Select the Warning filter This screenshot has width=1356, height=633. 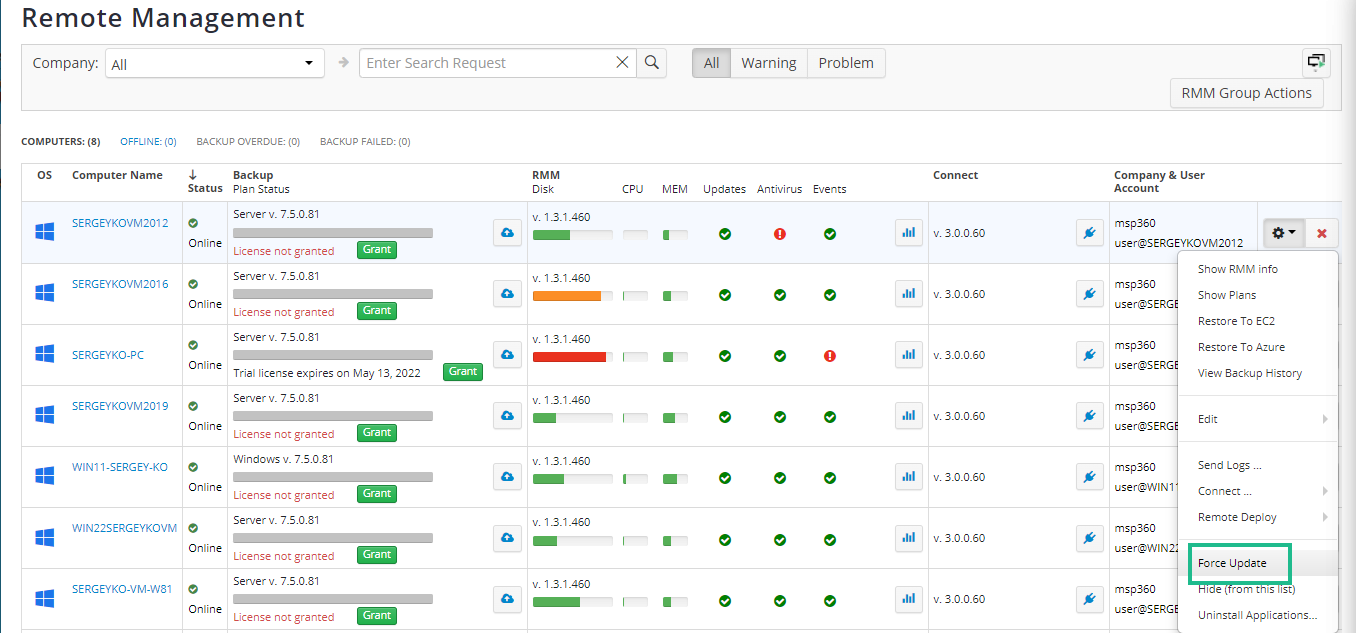[x=768, y=62]
